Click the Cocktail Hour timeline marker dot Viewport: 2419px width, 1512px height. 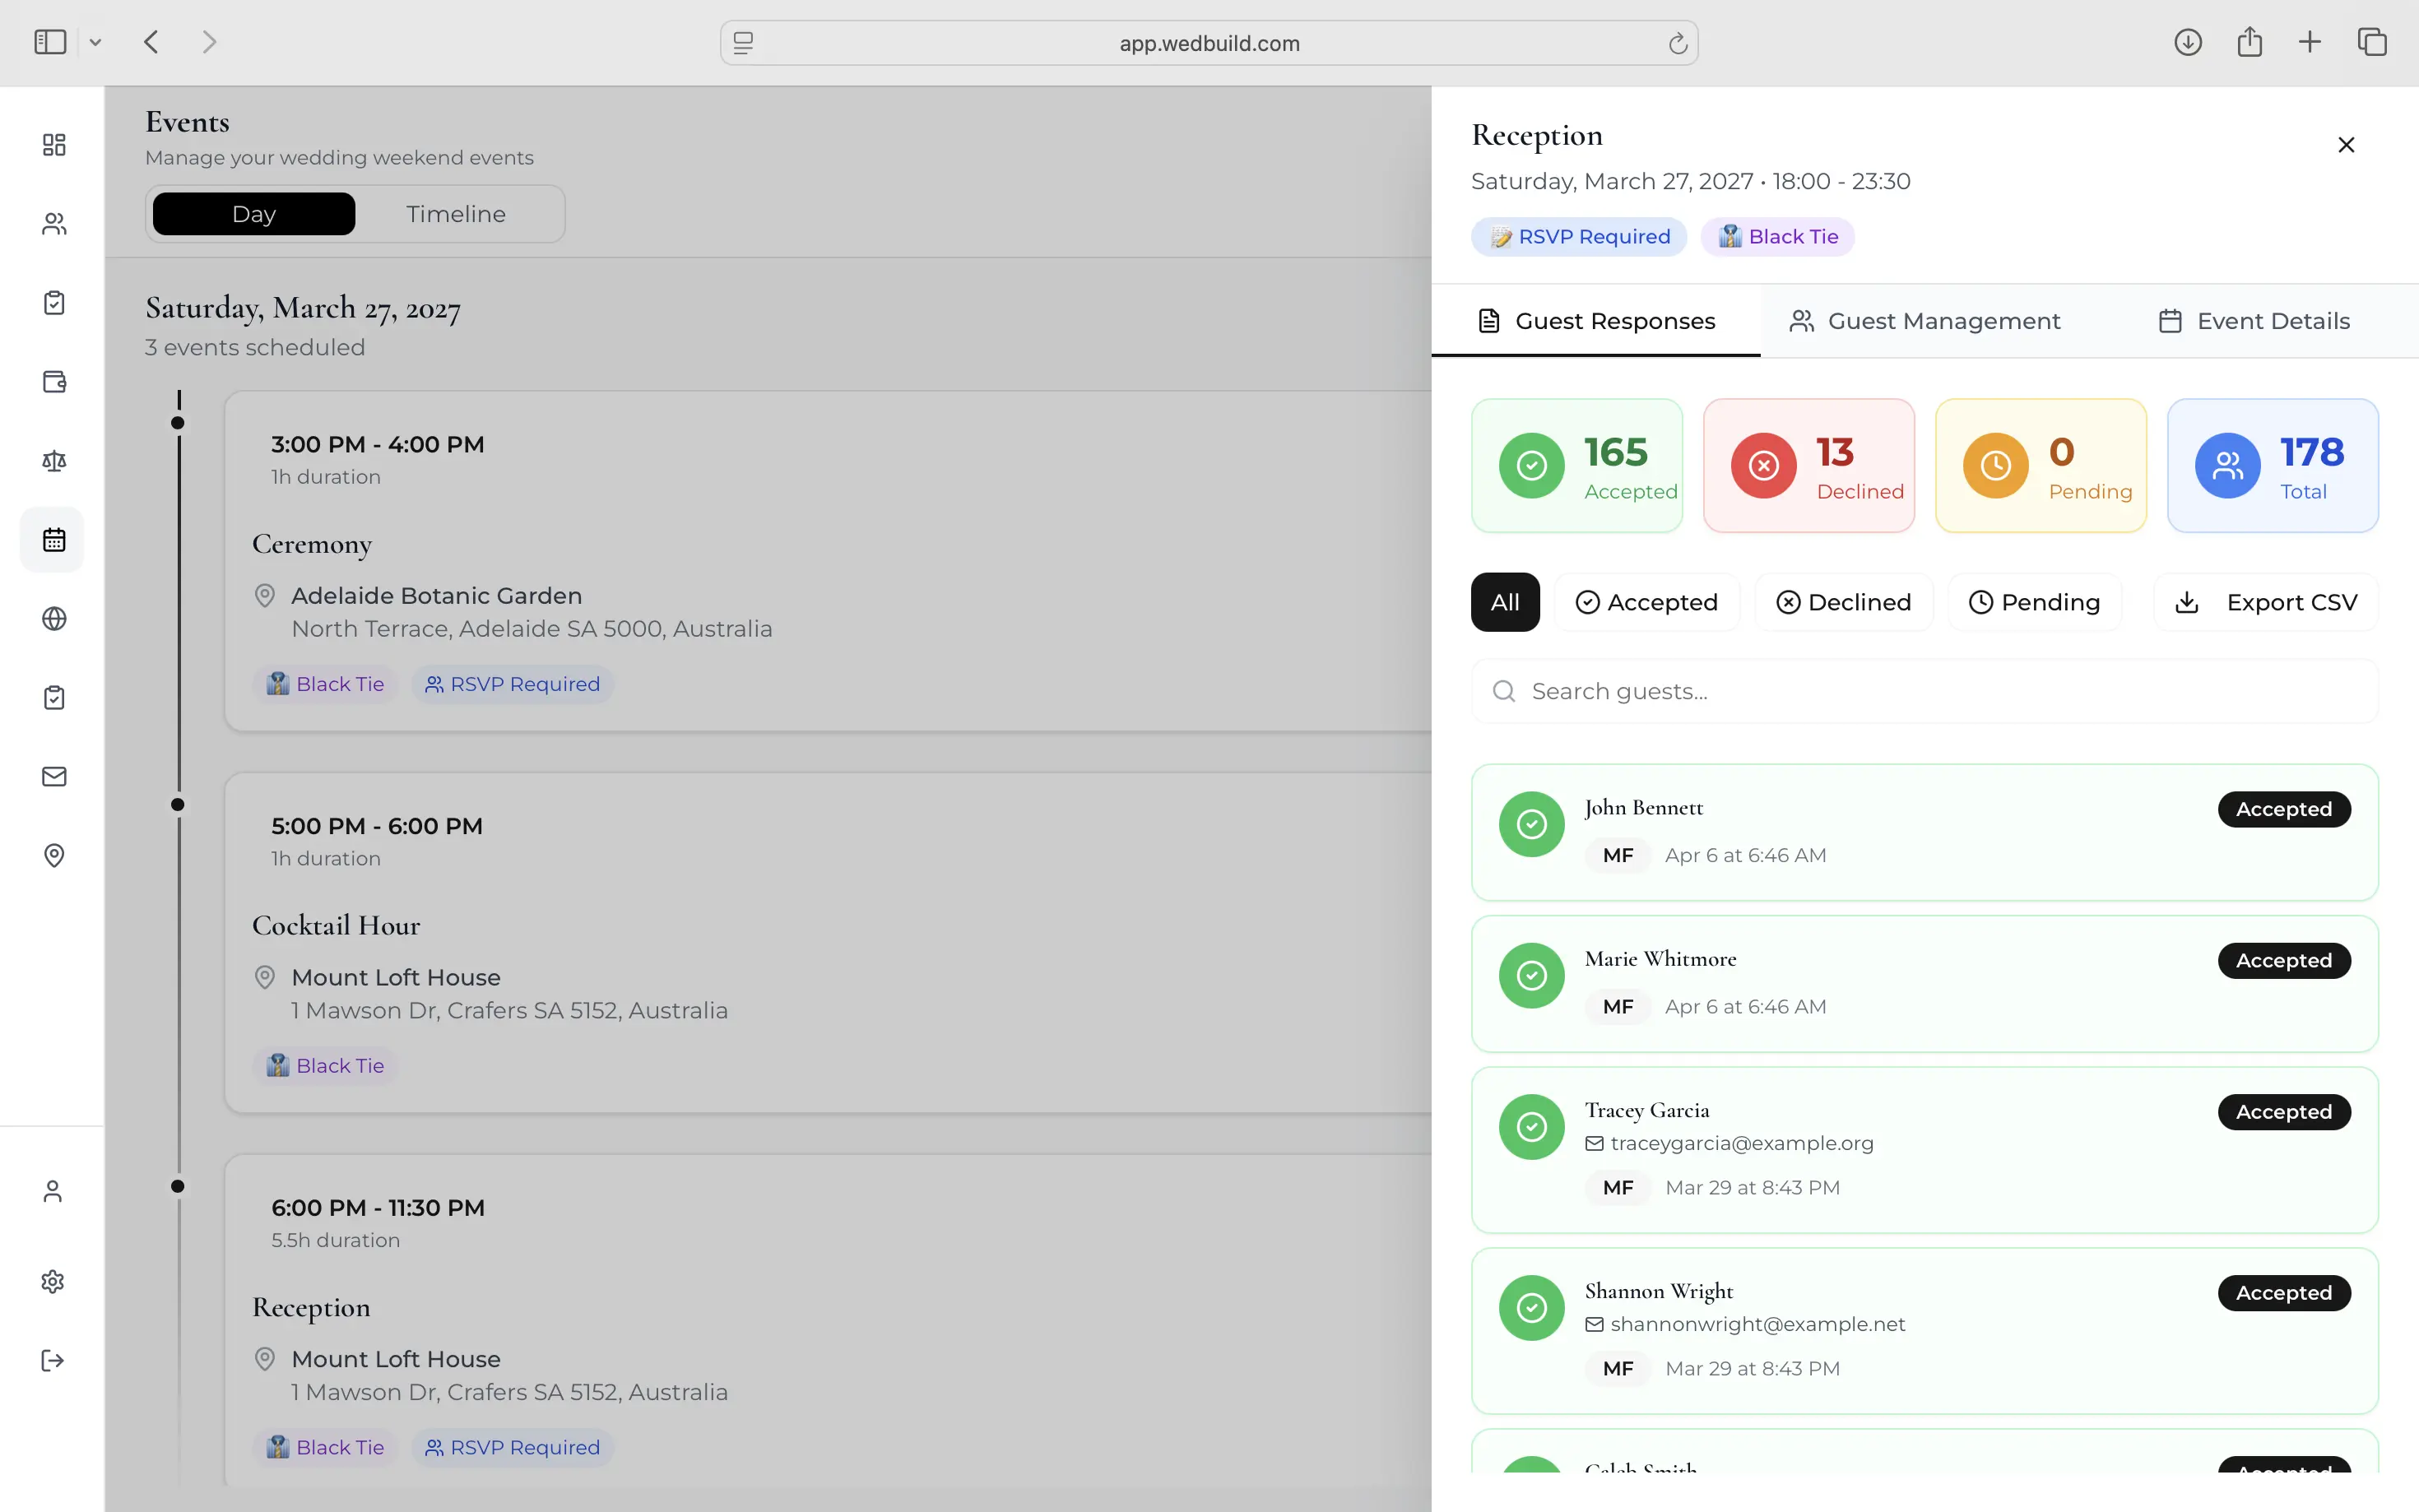(178, 805)
